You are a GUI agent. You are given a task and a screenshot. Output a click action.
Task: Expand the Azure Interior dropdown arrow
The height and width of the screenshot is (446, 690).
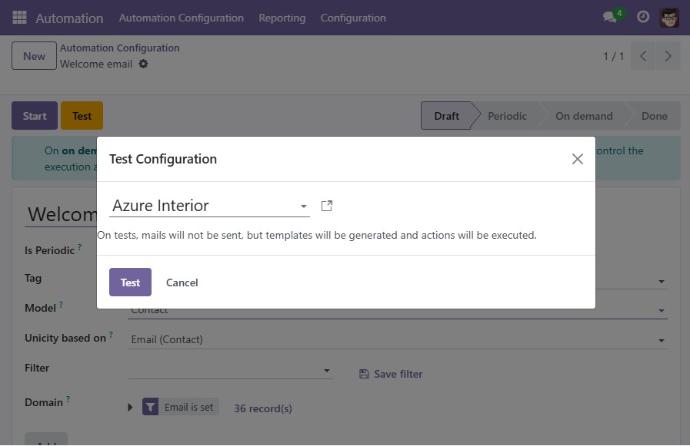pos(304,206)
